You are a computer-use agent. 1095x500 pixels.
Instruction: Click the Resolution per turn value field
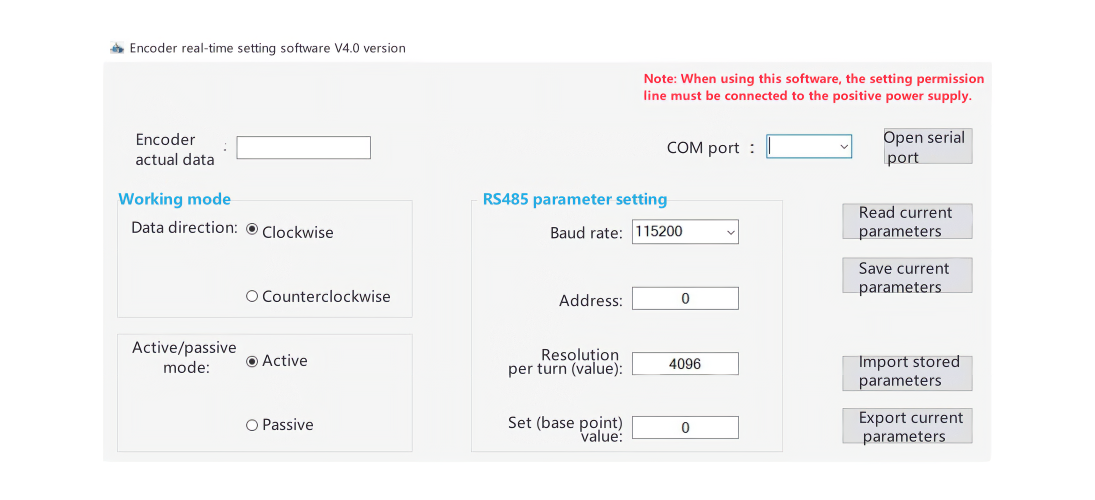[x=685, y=364]
